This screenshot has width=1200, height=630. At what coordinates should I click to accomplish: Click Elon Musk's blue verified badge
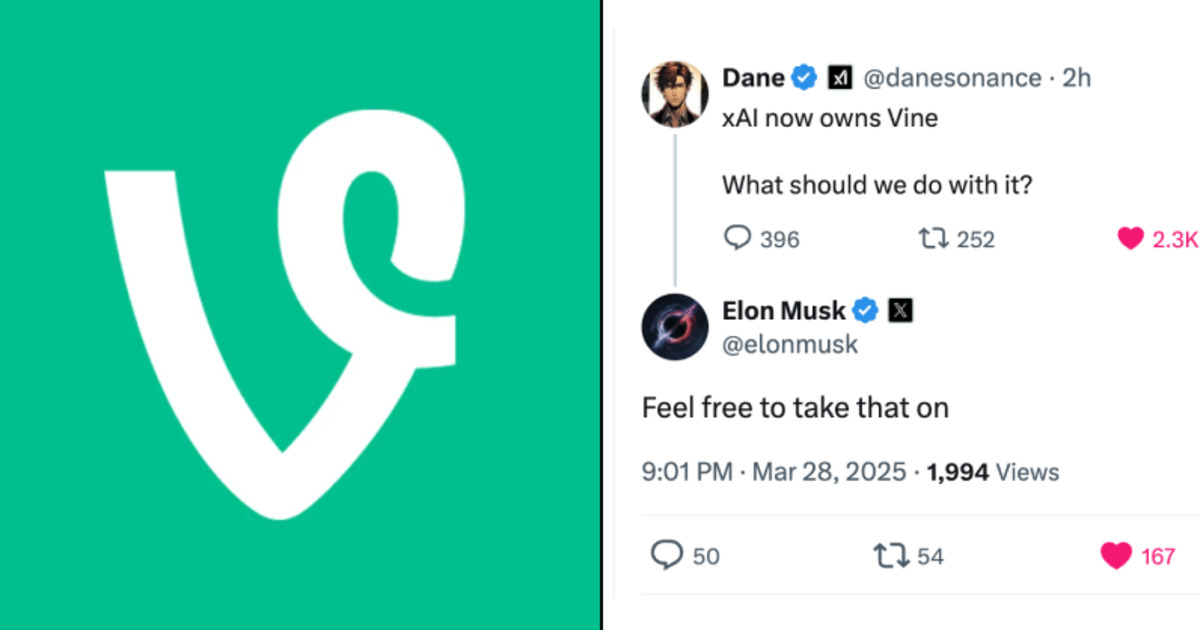[x=866, y=311]
